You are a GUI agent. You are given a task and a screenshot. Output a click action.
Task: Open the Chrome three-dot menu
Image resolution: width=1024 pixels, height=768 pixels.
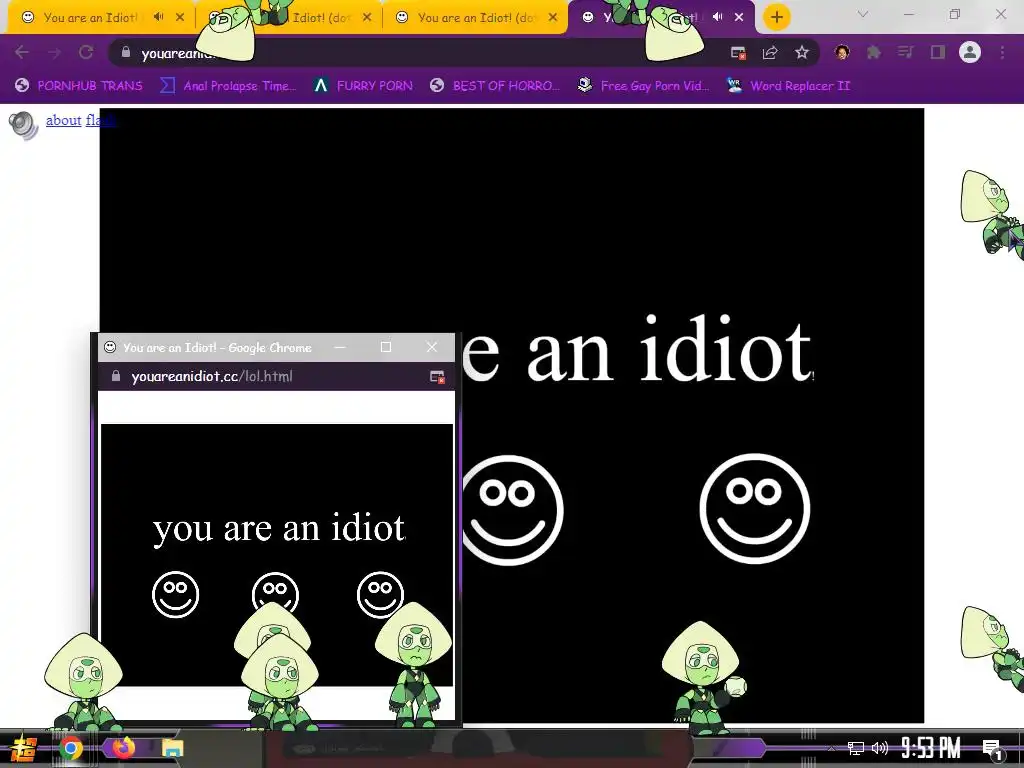point(1002,52)
